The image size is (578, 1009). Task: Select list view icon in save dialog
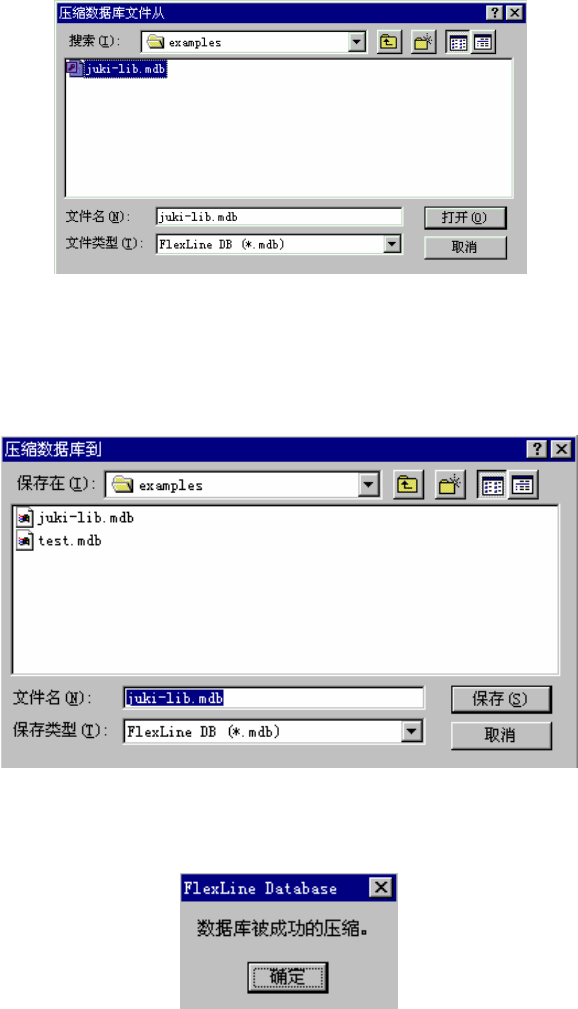493,485
